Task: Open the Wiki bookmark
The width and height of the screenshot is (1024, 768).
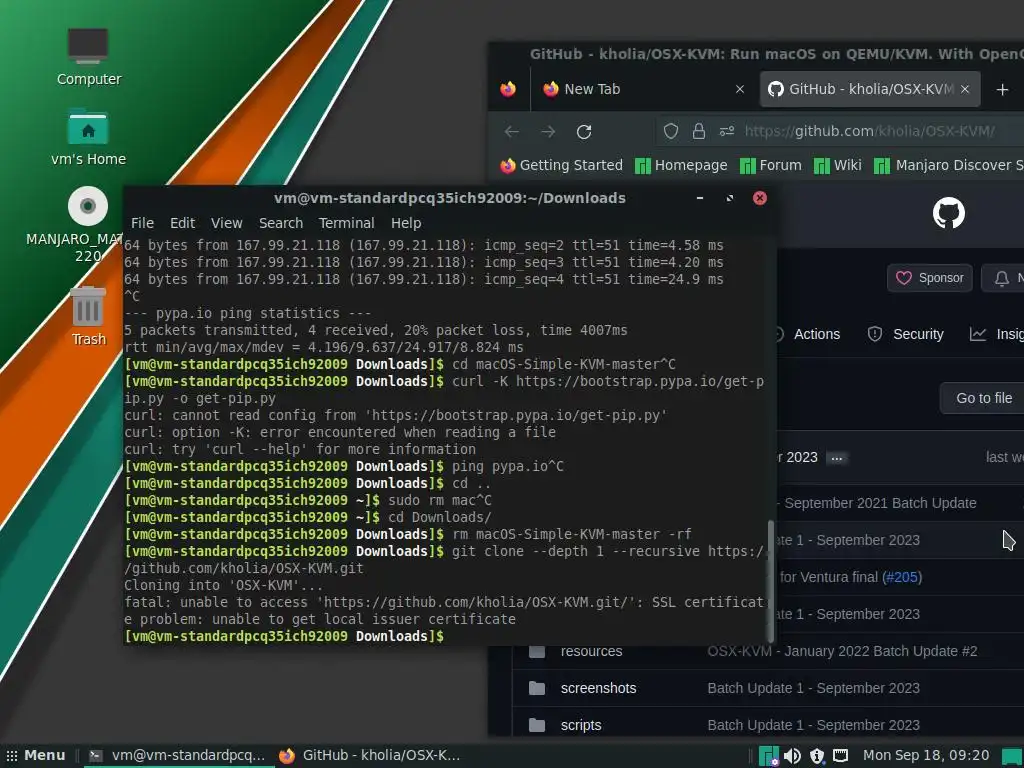Action: (x=837, y=165)
